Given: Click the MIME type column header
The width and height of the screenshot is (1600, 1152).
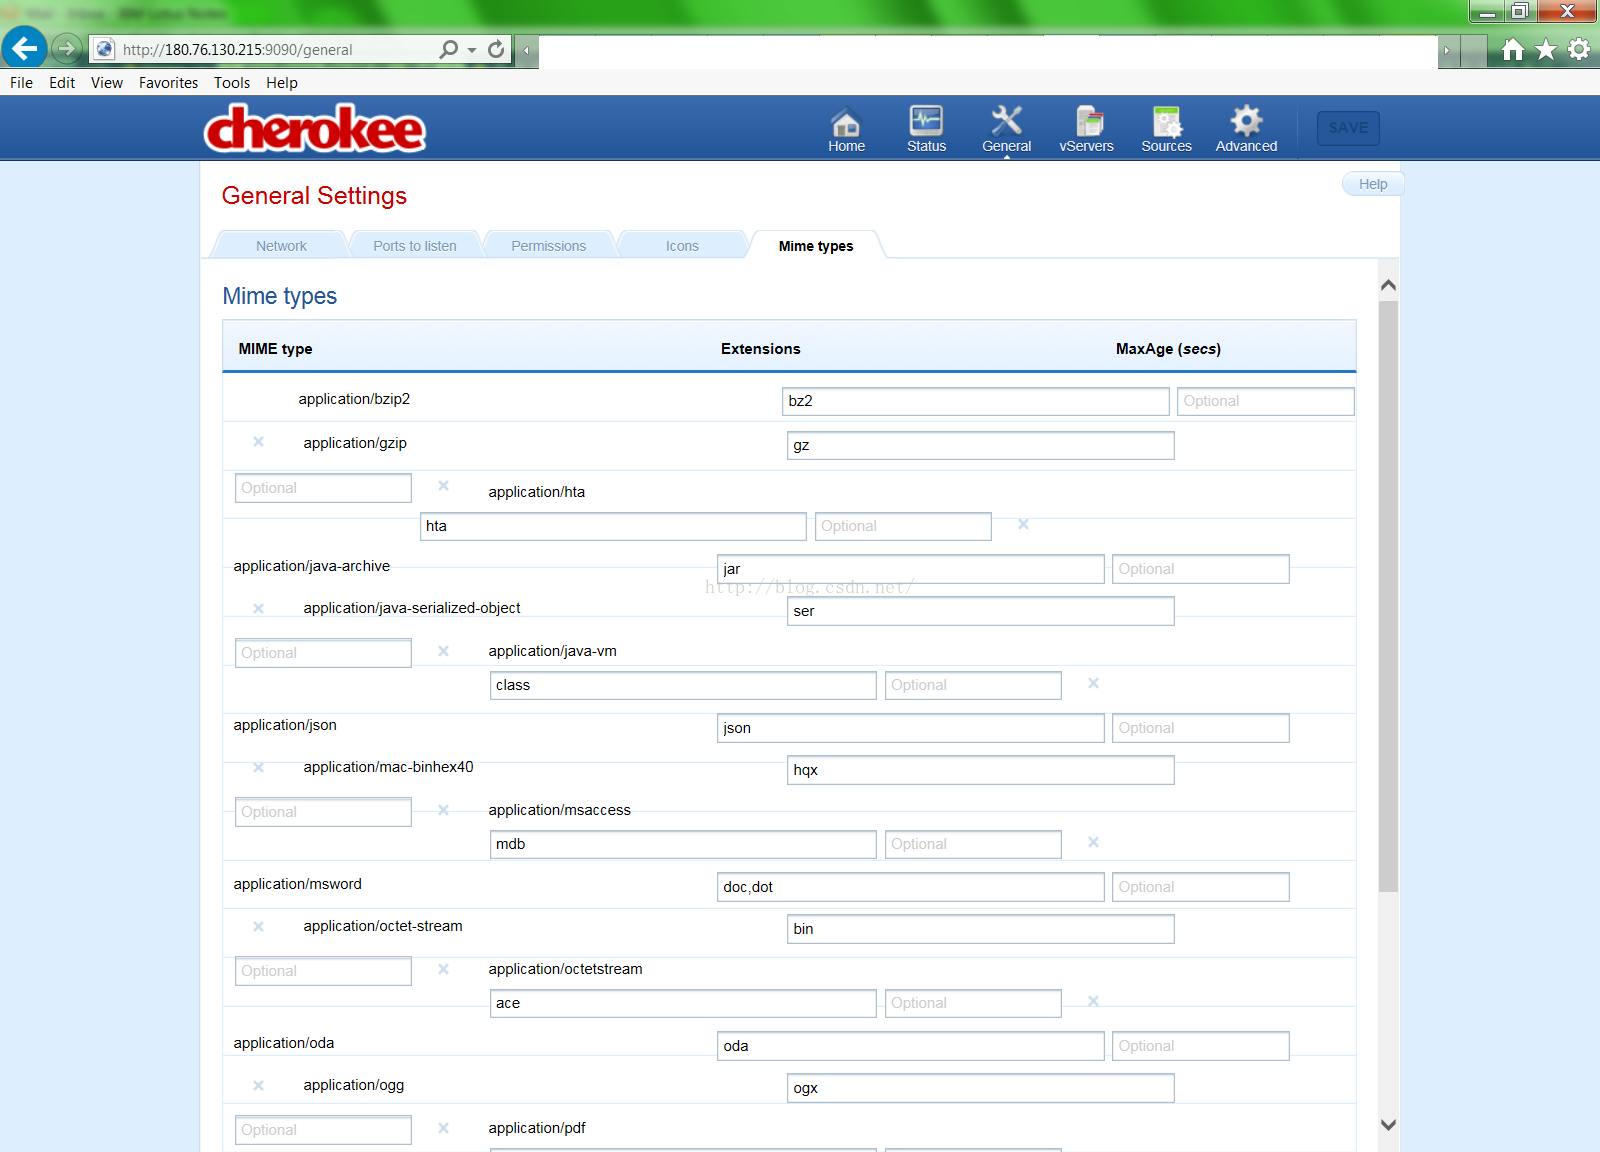Looking at the screenshot, I should click(x=275, y=349).
